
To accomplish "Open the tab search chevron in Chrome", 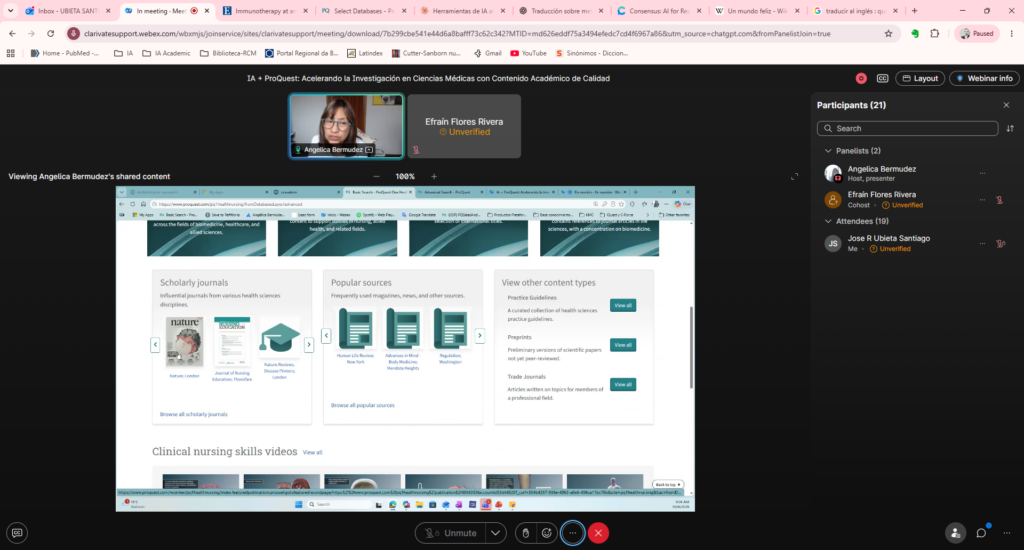I will [10, 11].
